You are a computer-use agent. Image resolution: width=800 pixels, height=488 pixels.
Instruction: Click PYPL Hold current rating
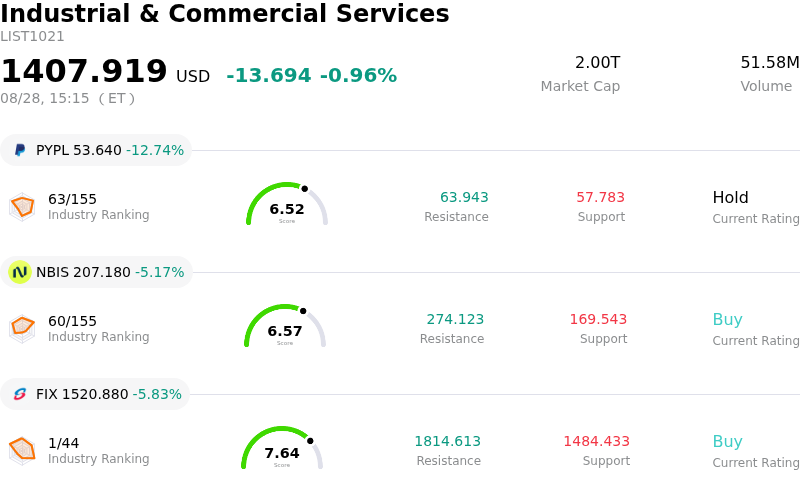(x=731, y=197)
